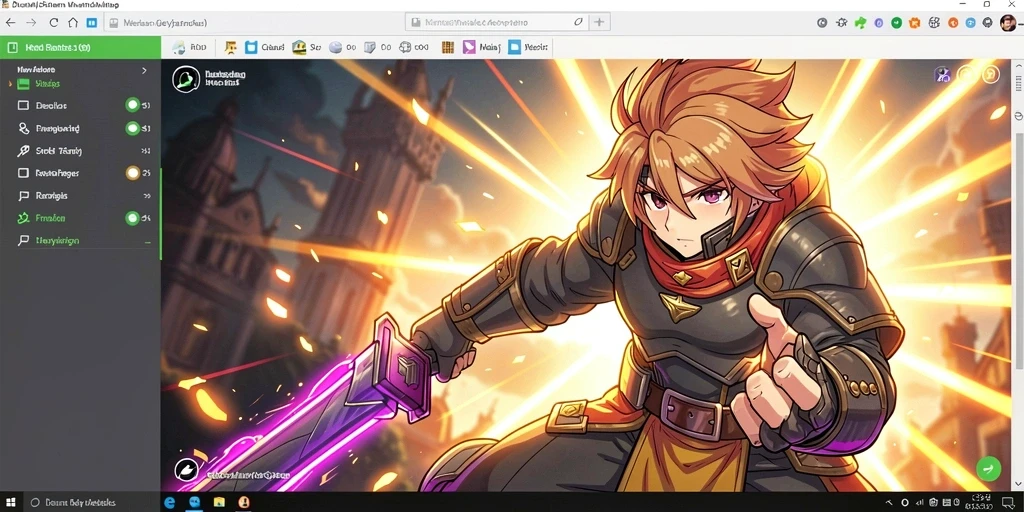Click the pale circle icon beside purple icon
The height and width of the screenshot is (512, 1024).
click(967, 74)
